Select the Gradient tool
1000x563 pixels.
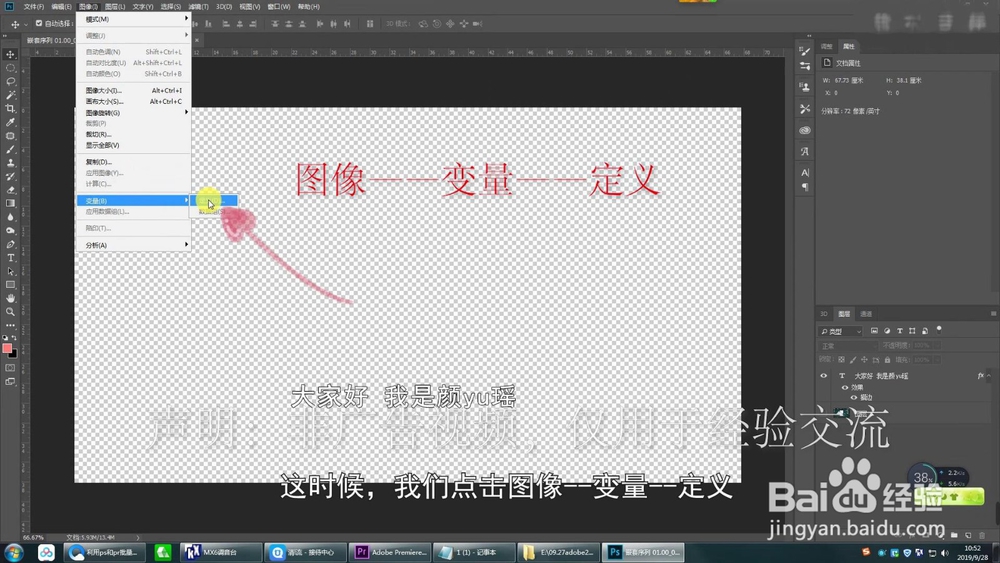click(10, 203)
